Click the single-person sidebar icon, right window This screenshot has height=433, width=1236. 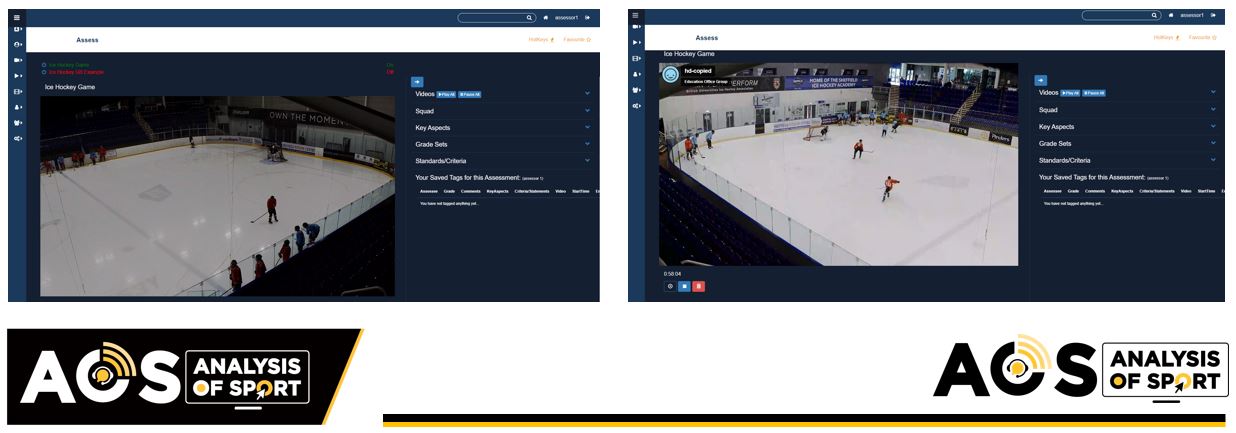(636, 74)
